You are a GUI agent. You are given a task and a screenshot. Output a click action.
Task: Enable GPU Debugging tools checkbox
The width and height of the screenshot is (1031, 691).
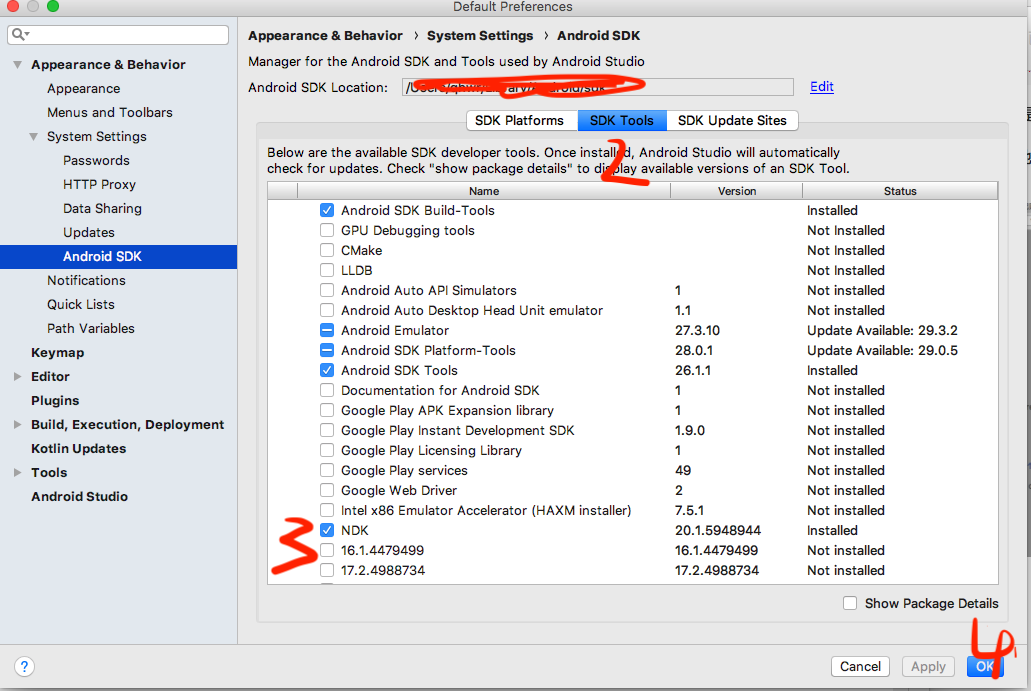[327, 230]
